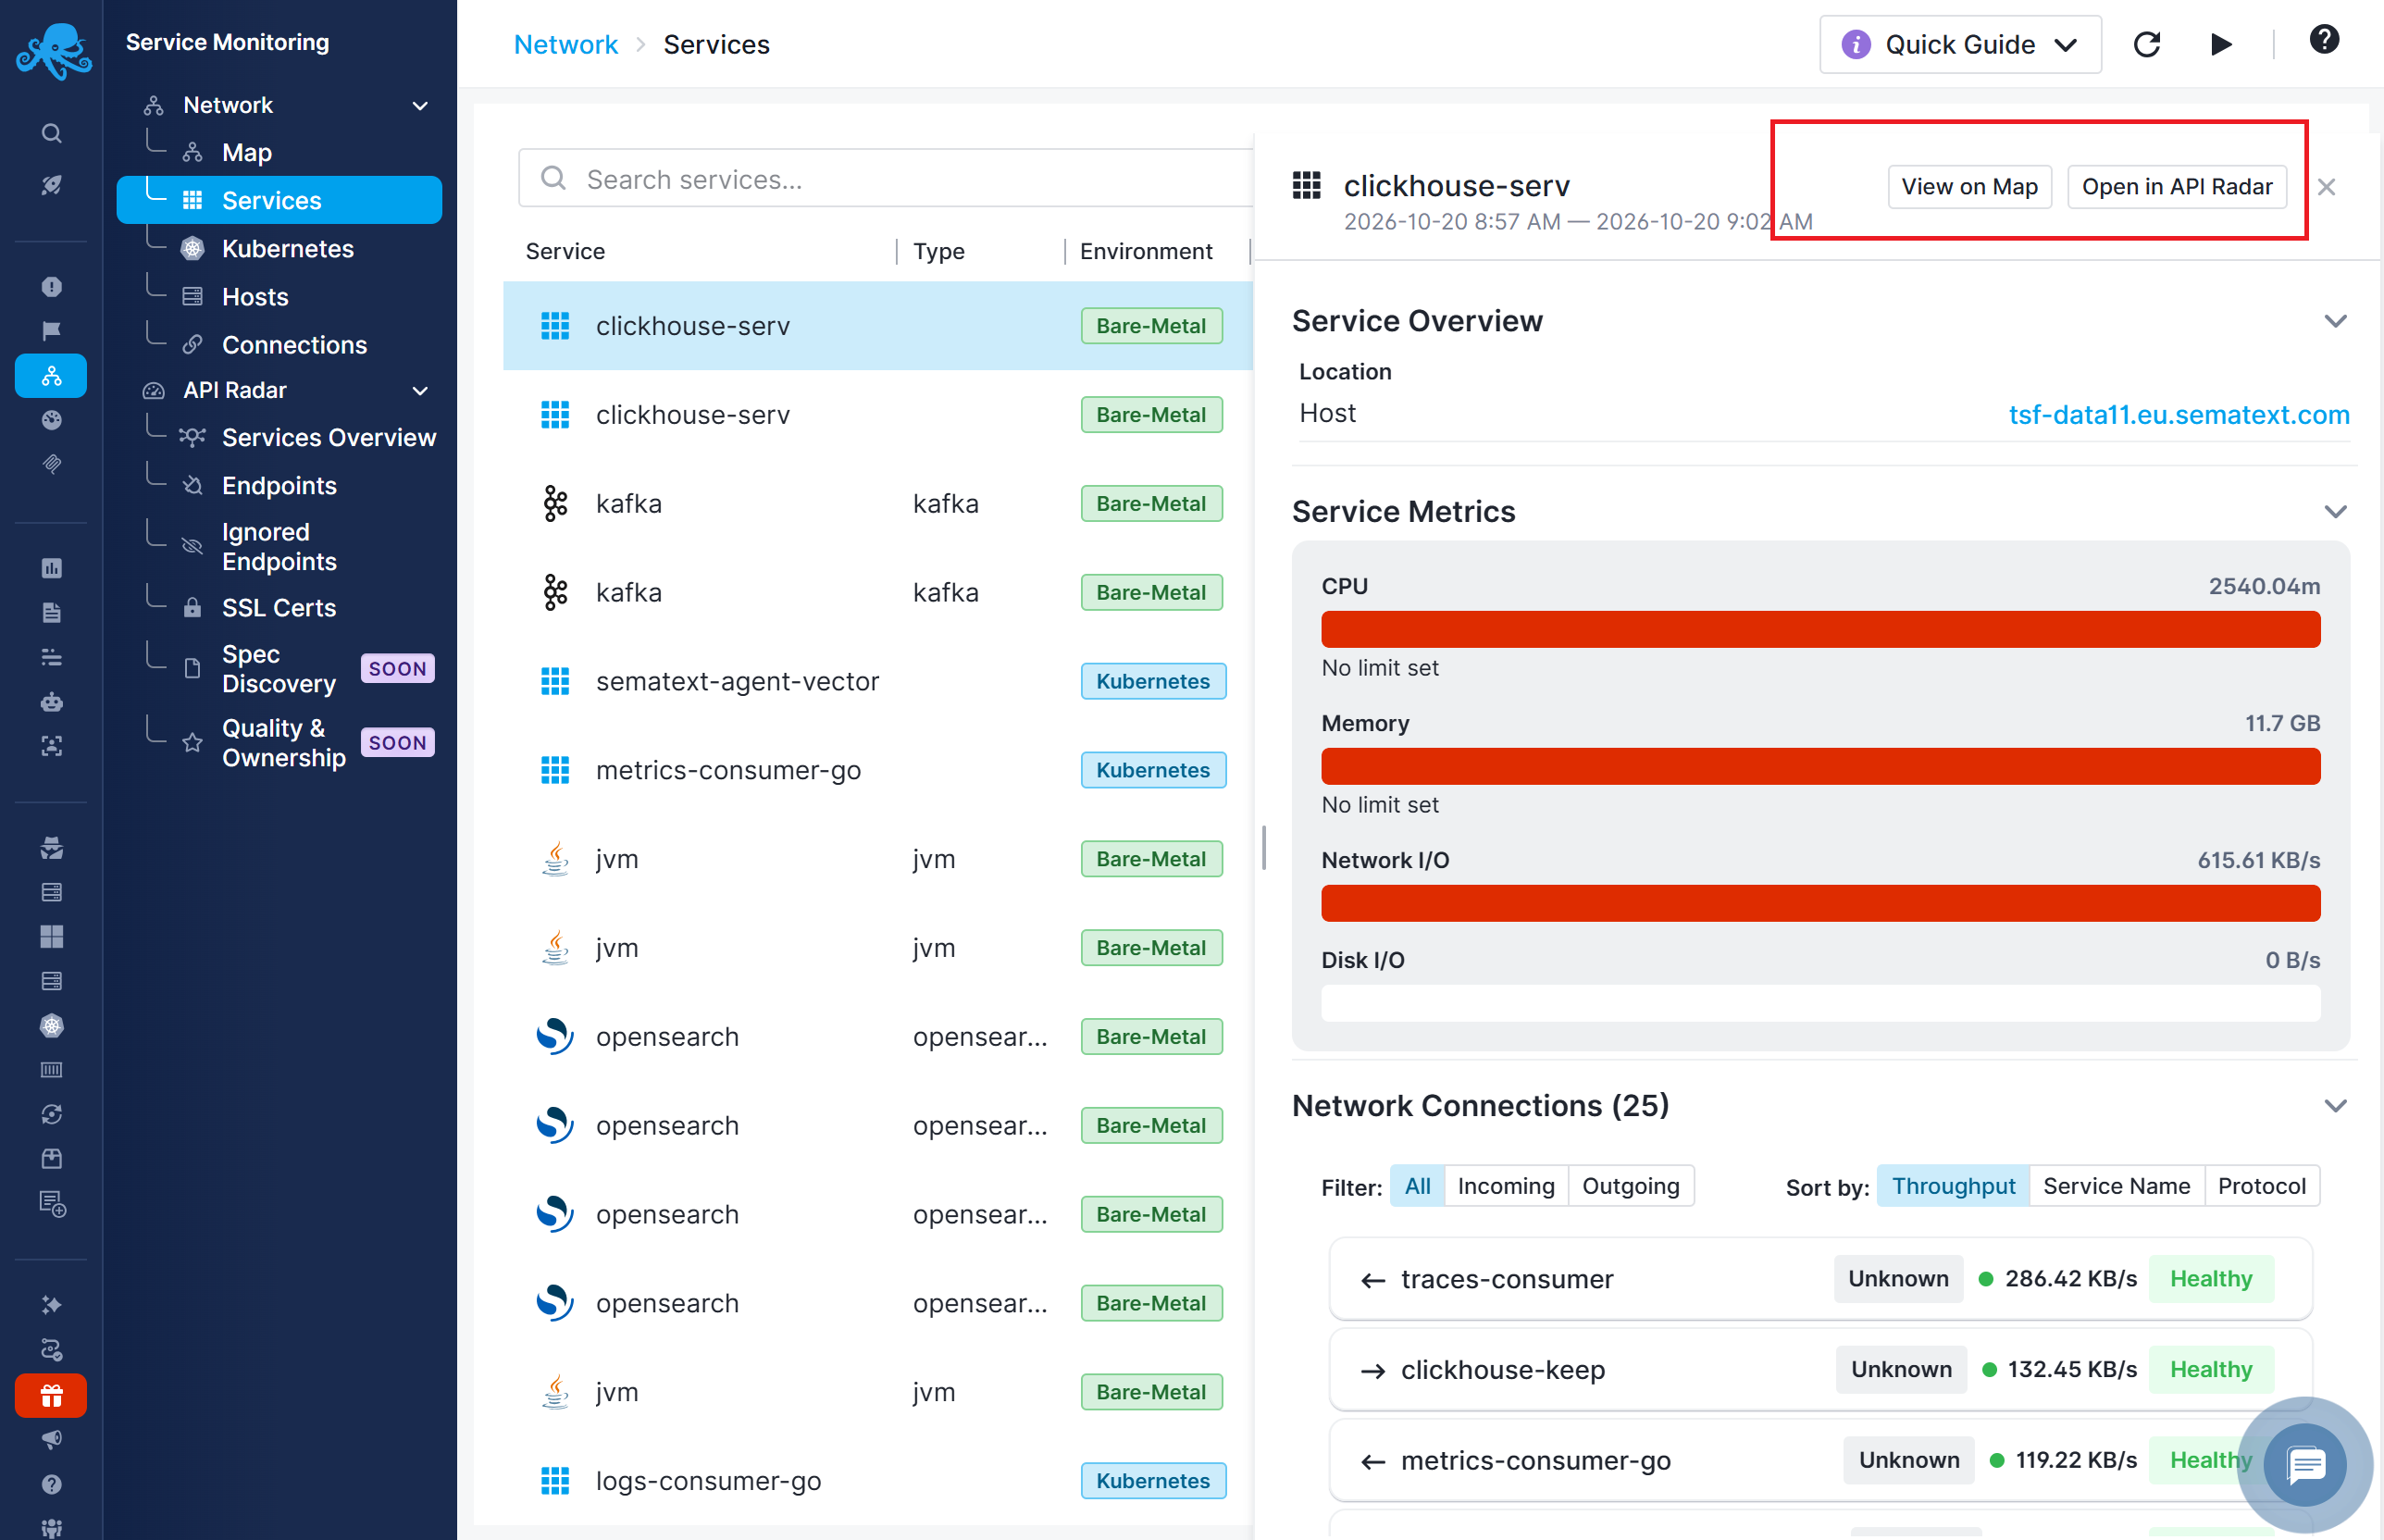2384x1540 pixels.
Task: Click the megaphone announcements icon
Action: click(51, 1440)
